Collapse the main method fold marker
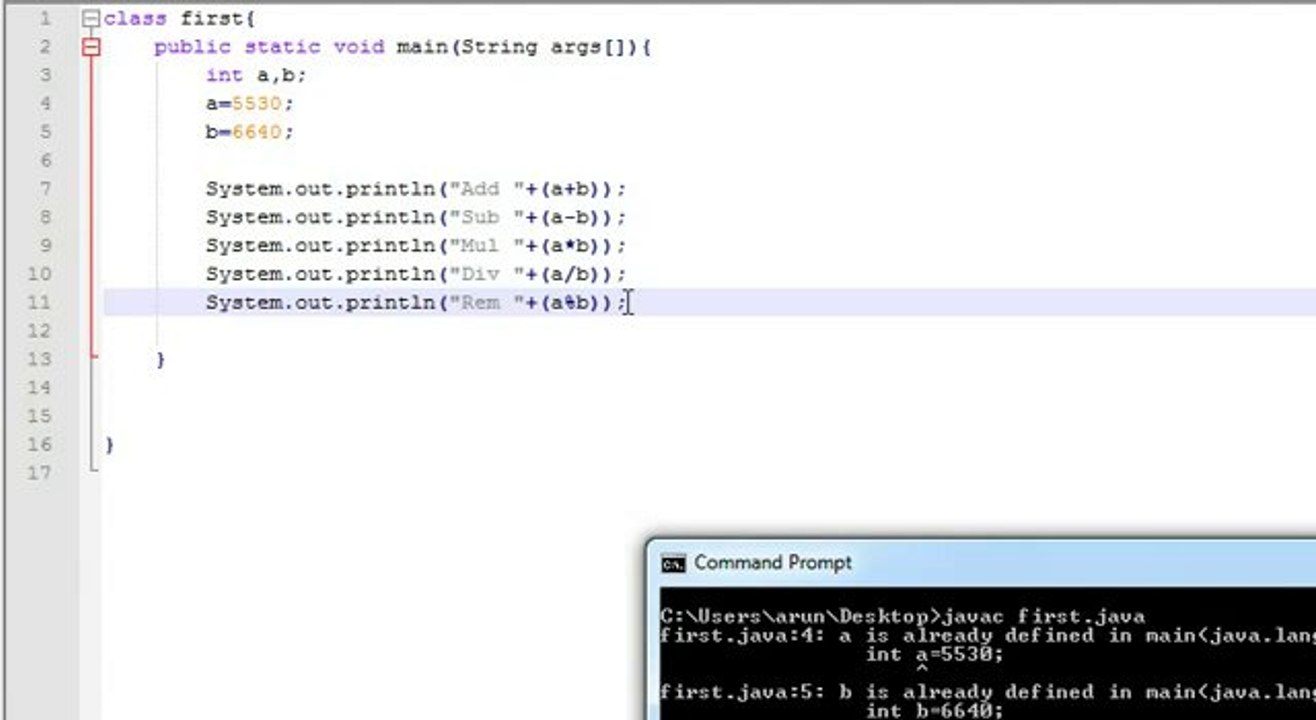Screen dimensions: 1316x720 [91, 46]
